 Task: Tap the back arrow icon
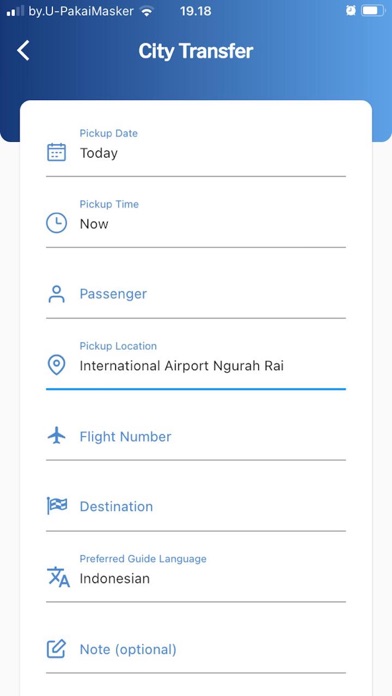23,51
